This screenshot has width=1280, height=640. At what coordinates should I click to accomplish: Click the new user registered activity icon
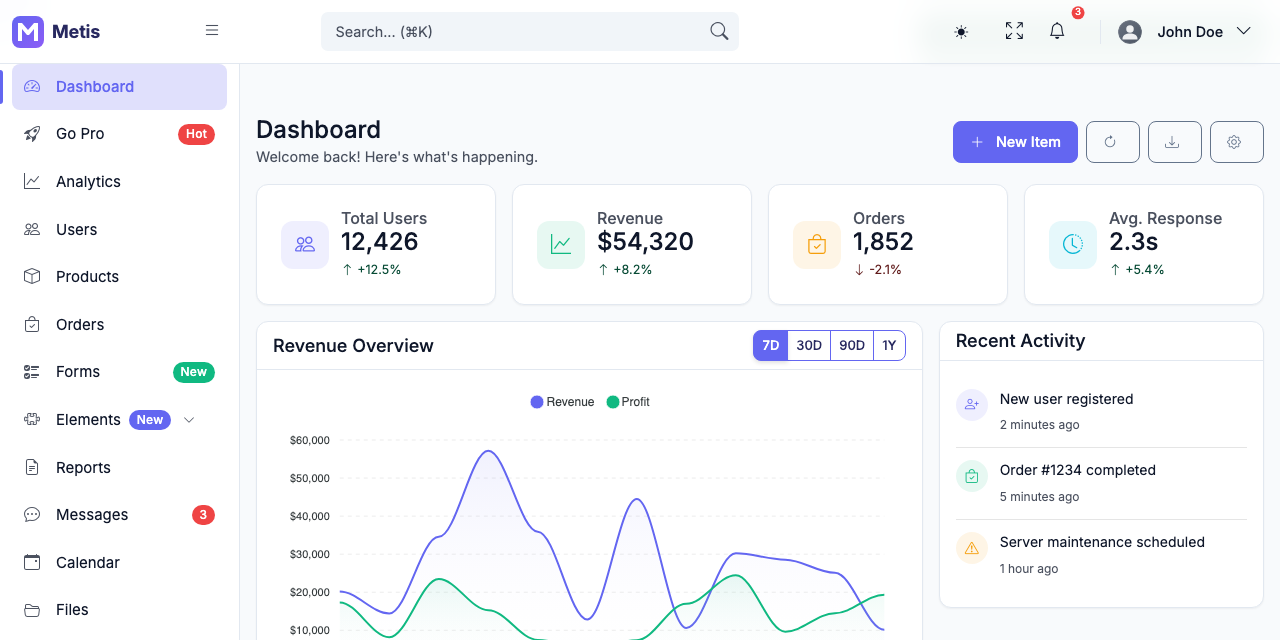(972, 405)
